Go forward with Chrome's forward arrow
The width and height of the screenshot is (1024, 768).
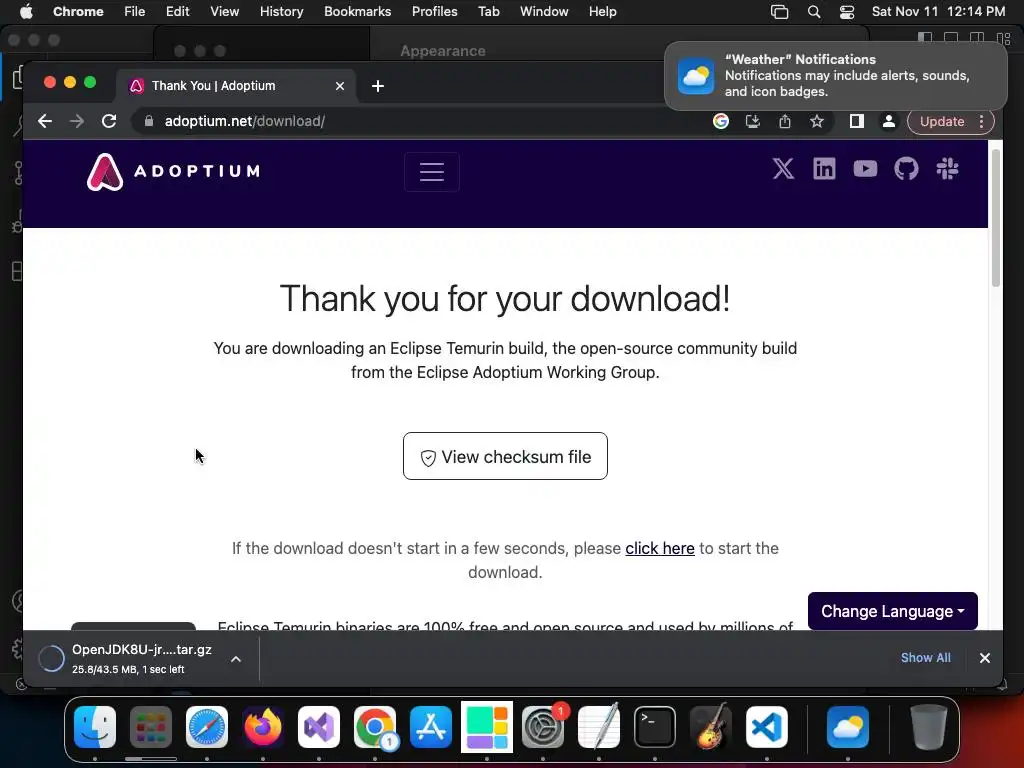pyautogui.click(x=76, y=121)
